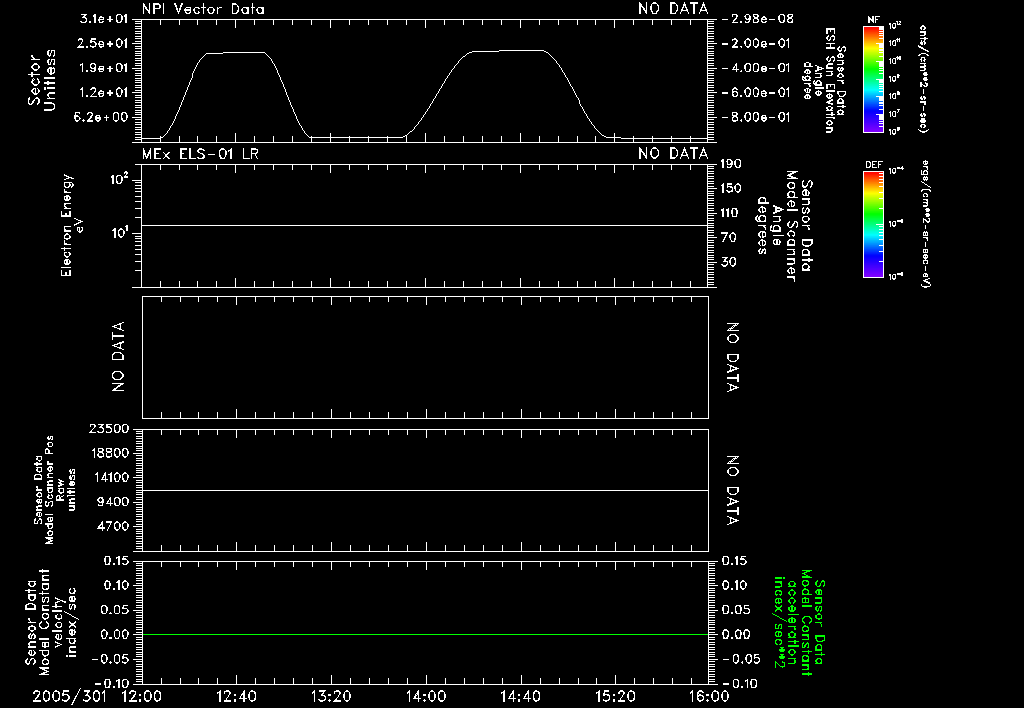Click the '12:00' time axis label
Screen dimensions: 1024x708
142,696
